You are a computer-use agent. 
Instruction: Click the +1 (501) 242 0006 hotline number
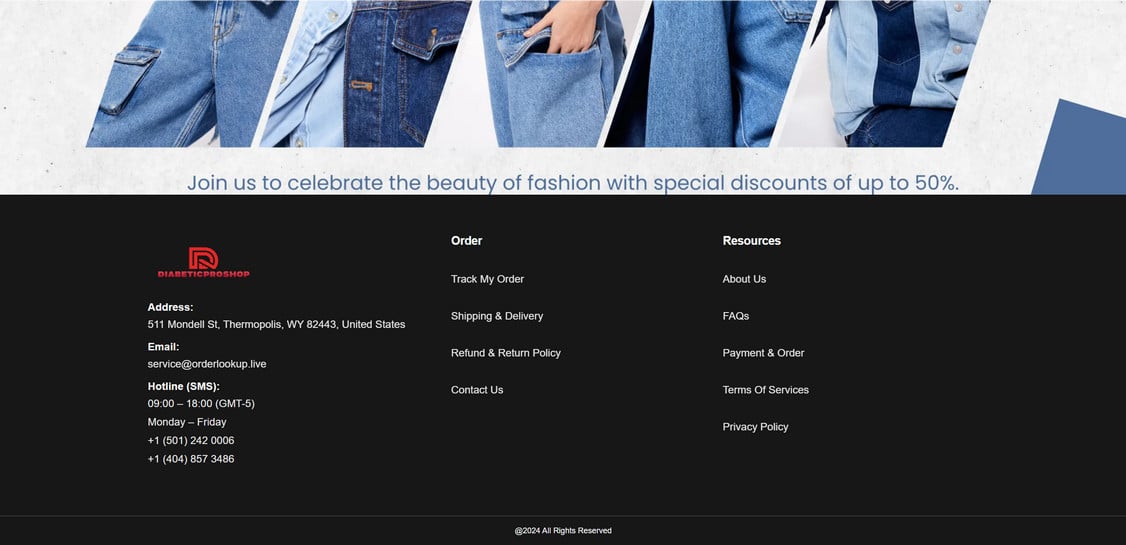(x=191, y=440)
